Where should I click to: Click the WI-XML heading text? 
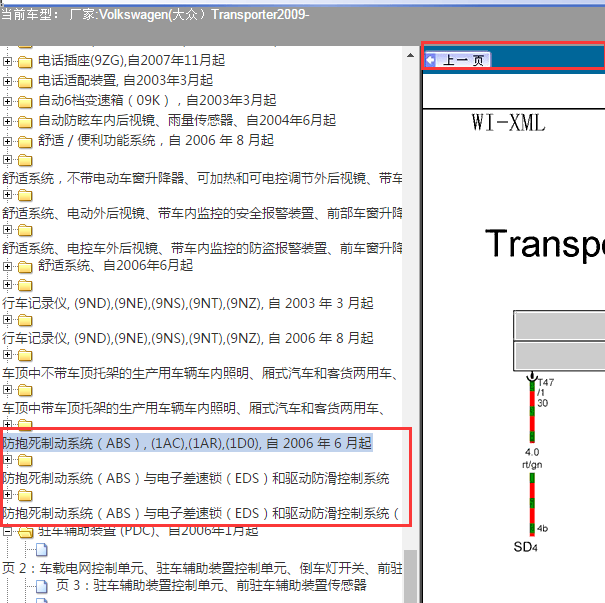click(508, 123)
